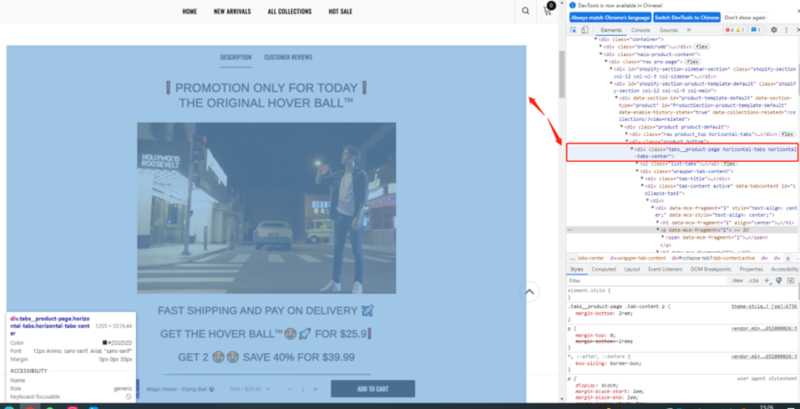This screenshot has width=800, height=409.
Task: Toggle the device toolbar icon in DevTools
Action: [x=586, y=30]
